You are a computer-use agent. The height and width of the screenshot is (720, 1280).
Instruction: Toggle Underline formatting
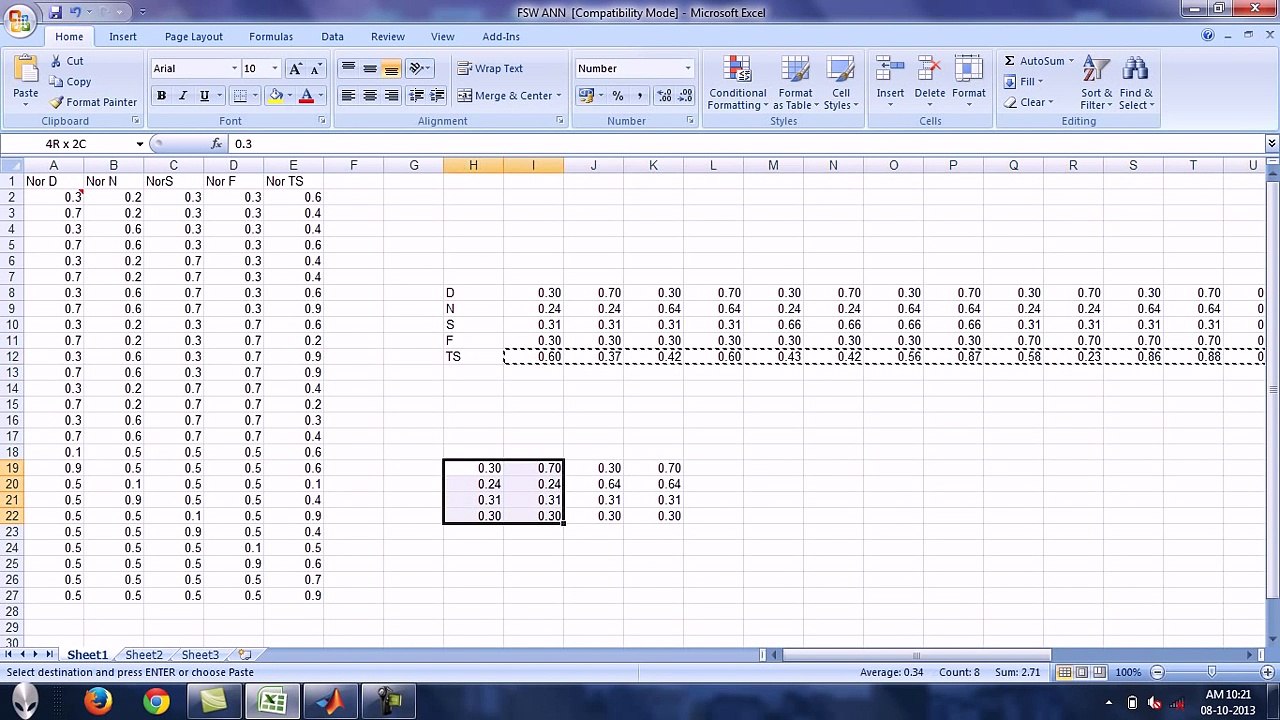(204, 96)
